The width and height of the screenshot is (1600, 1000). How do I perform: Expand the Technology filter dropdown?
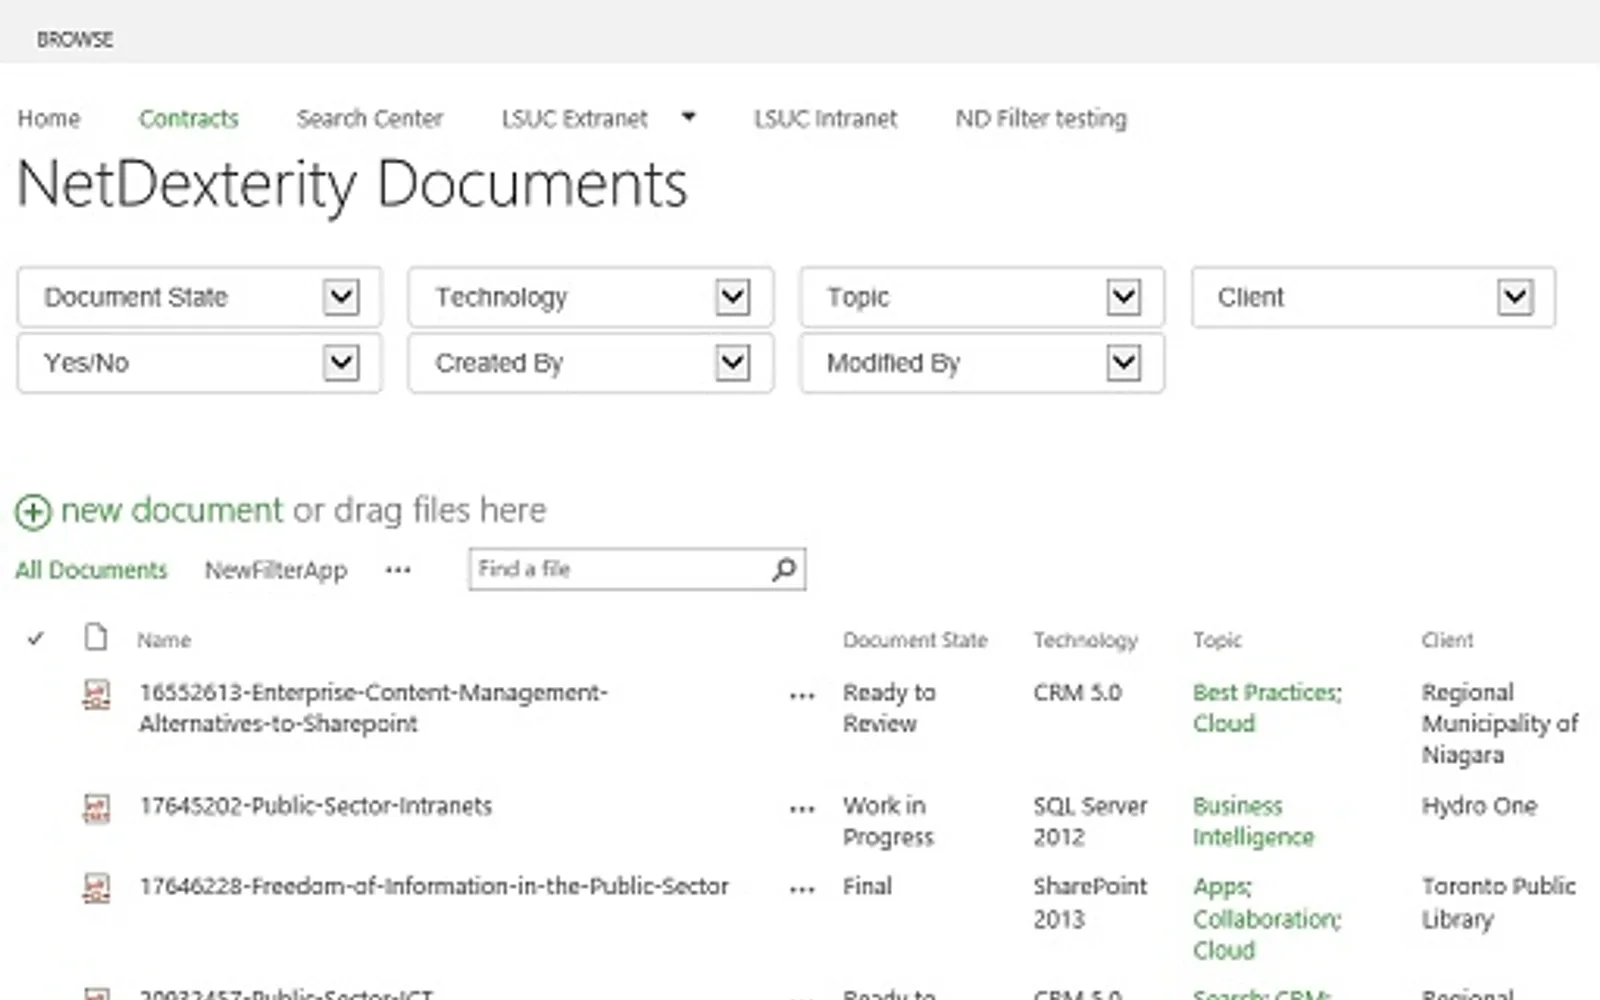(x=733, y=297)
